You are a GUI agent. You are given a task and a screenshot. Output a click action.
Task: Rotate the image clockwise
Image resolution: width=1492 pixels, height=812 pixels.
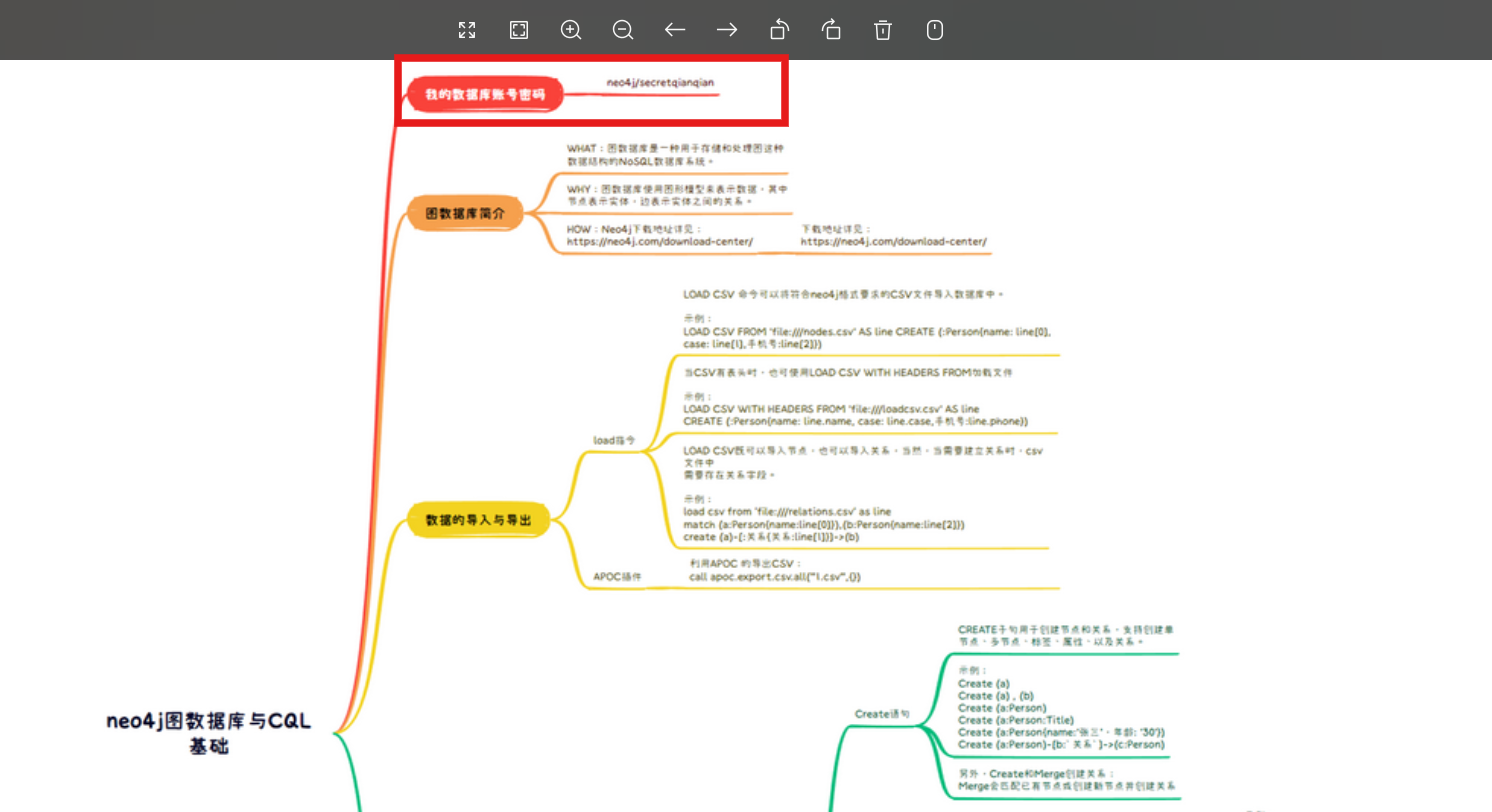(x=831, y=30)
